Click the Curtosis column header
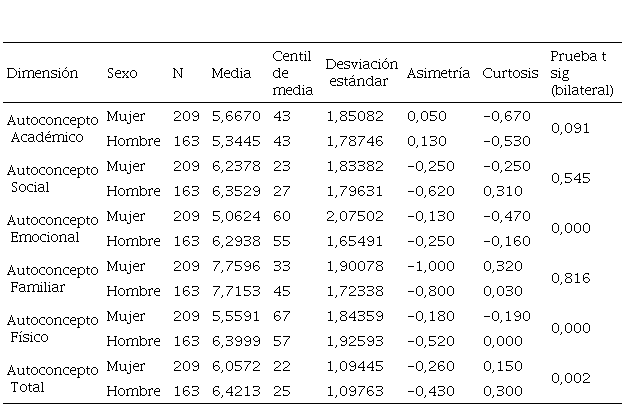Screen dimensions: 625x407 (x=510, y=74)
